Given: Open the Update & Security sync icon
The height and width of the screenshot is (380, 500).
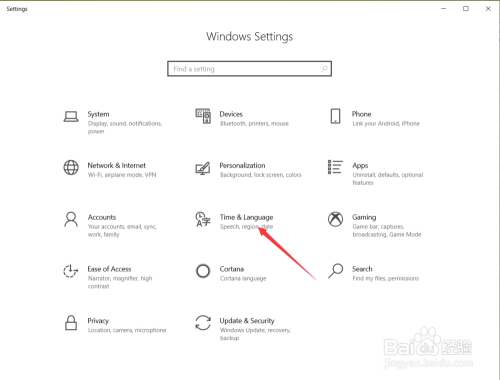Looking at the screenshot, I should [203, 323].
